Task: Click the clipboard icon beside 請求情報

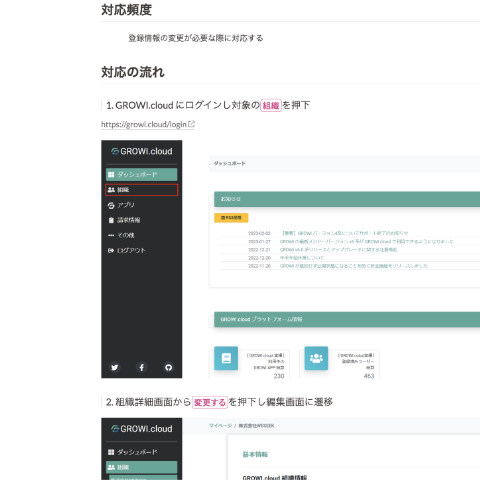Action: point(111,220)
